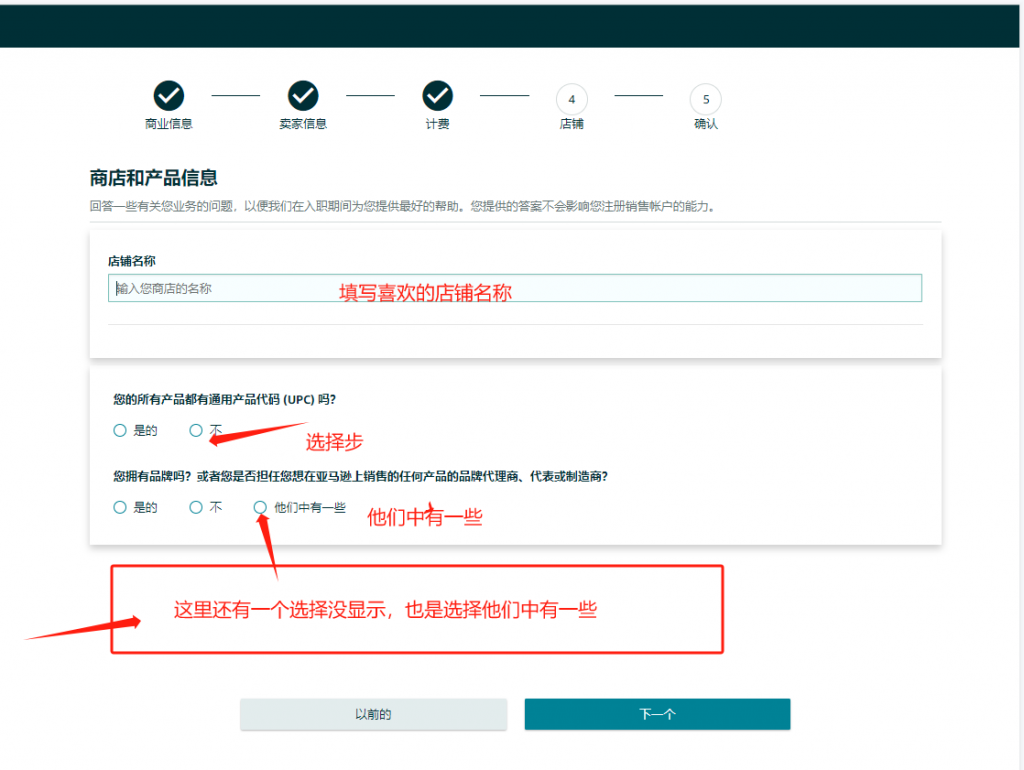Focus the 店铺名称 text input field
The height and width of the screenshot is (770, 1024).
coord(515,289)
